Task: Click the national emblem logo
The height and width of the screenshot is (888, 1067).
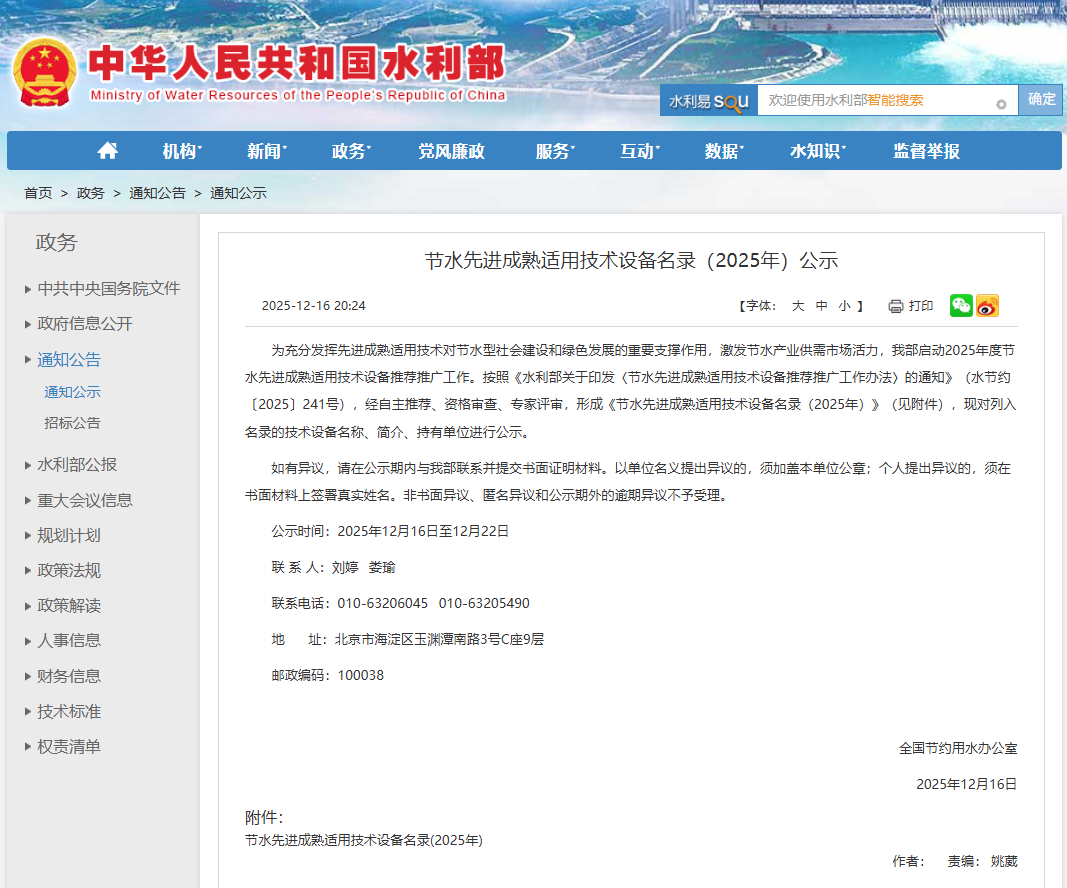Action: [45, 73]
